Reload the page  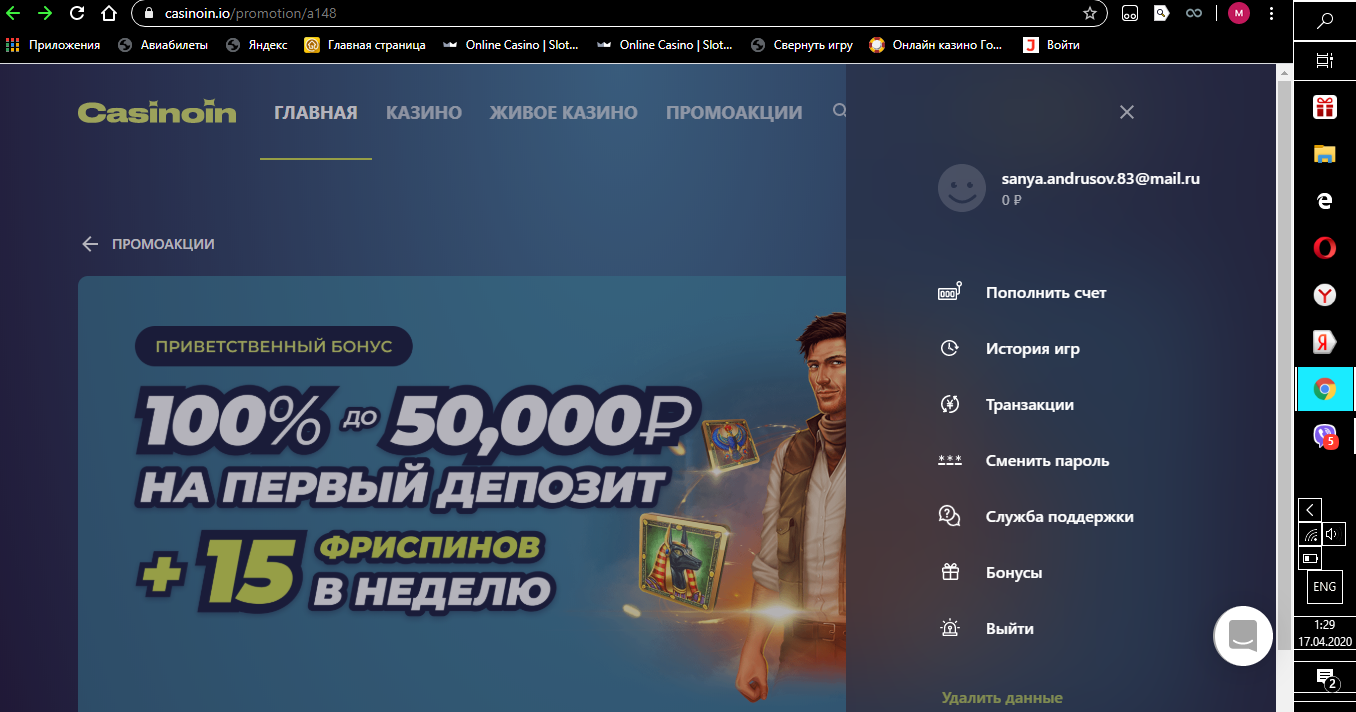(76, 14)
